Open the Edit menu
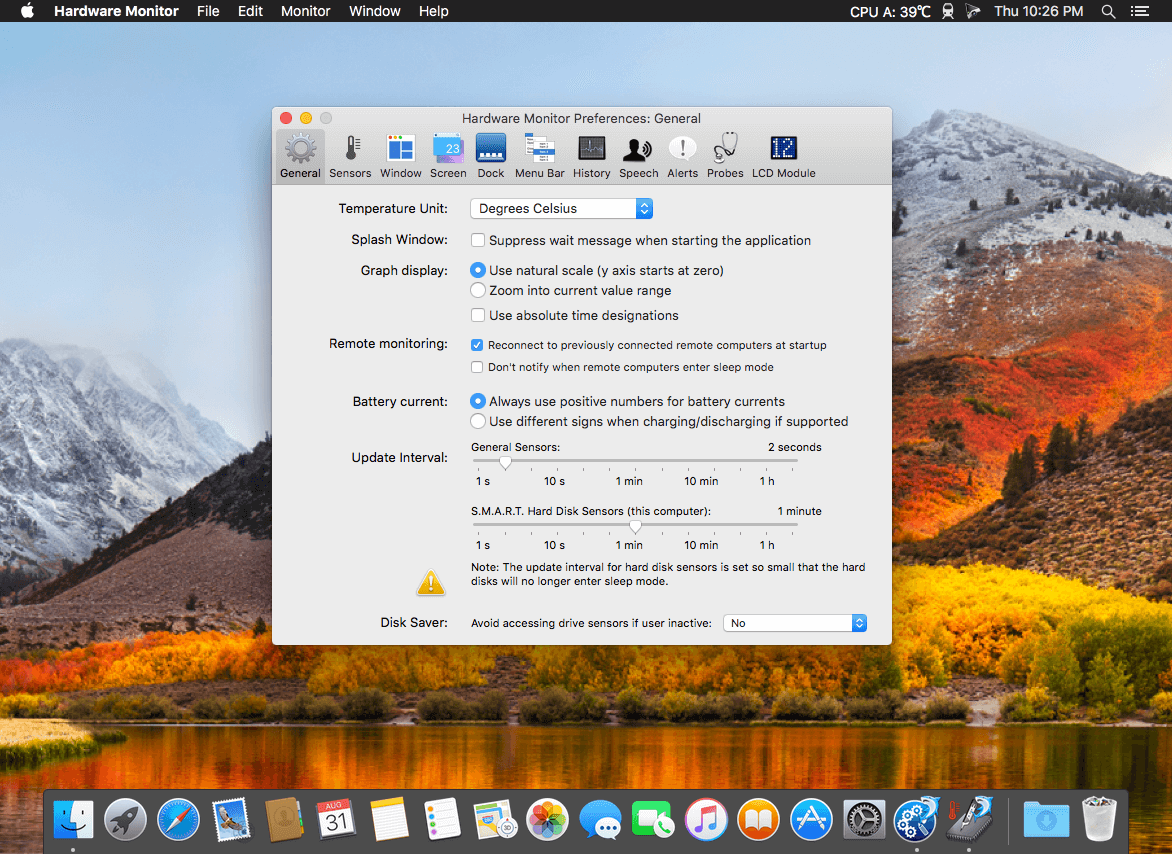 click(x=250, y=11)
